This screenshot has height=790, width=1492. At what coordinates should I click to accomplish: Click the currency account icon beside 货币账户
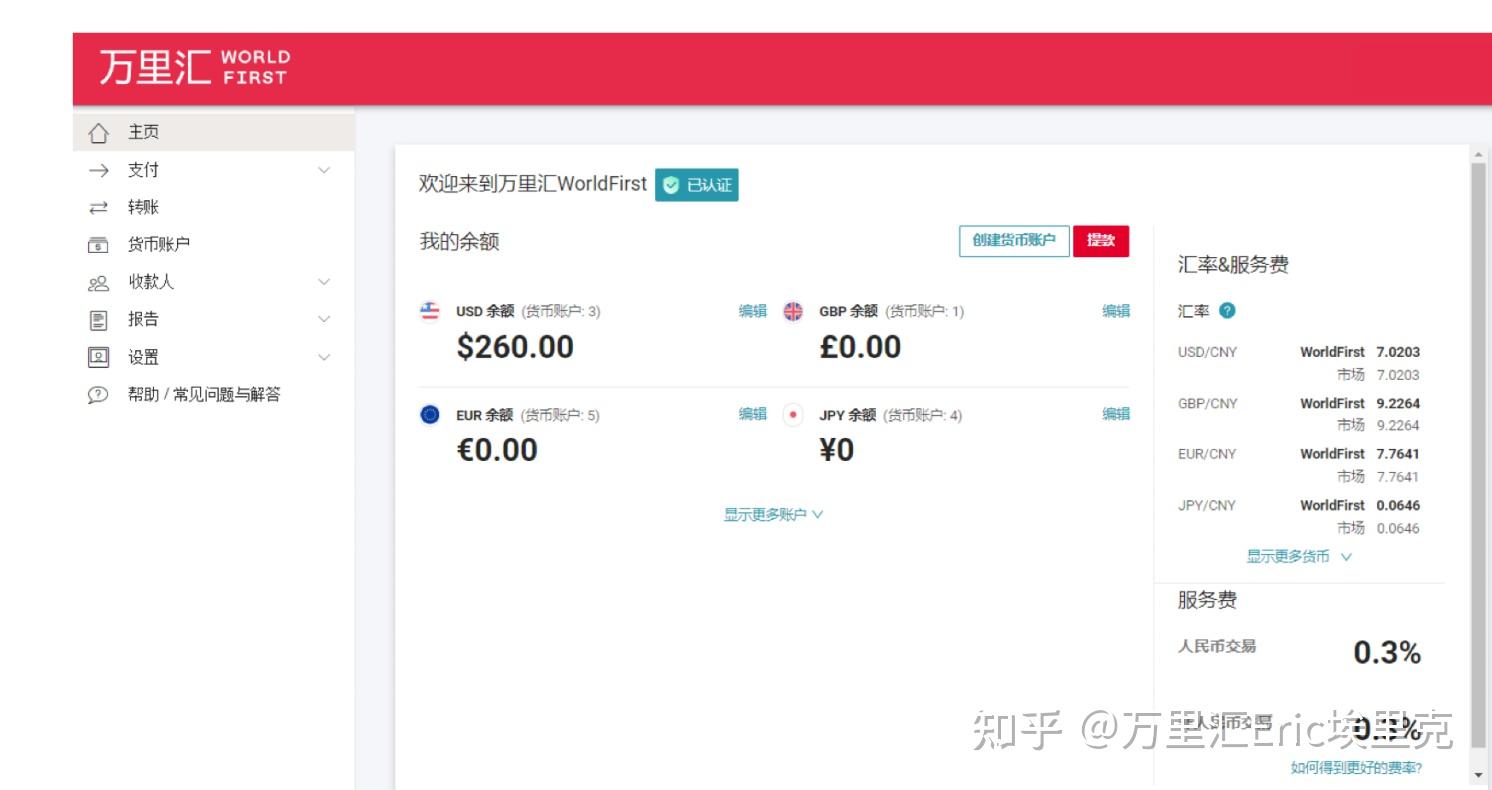point(98,245)
